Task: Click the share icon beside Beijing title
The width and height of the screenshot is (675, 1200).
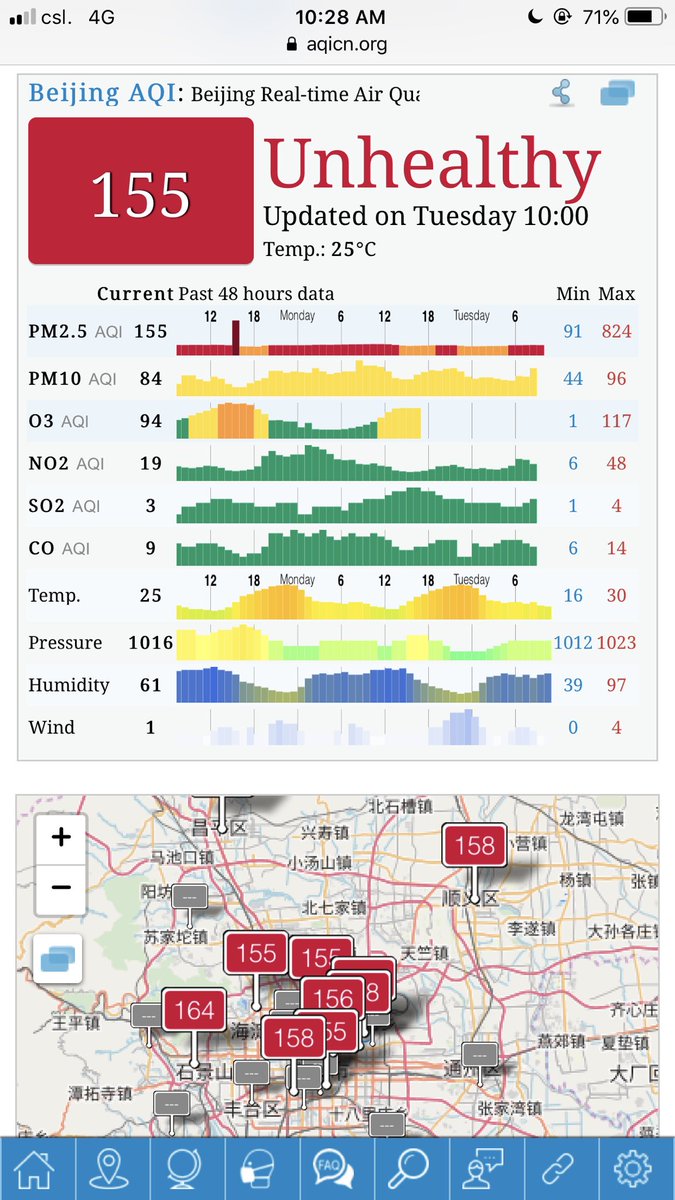Action: coord(562,94)
